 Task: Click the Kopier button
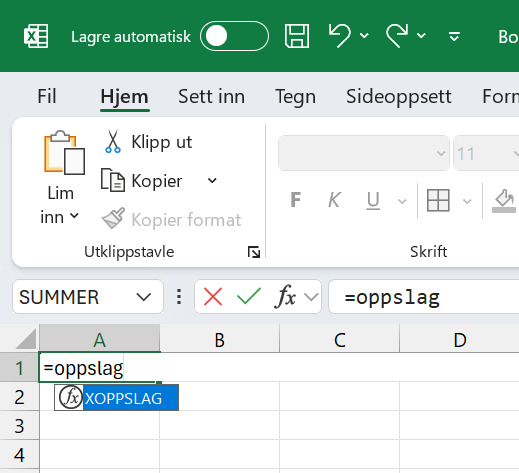coord(142,181)
